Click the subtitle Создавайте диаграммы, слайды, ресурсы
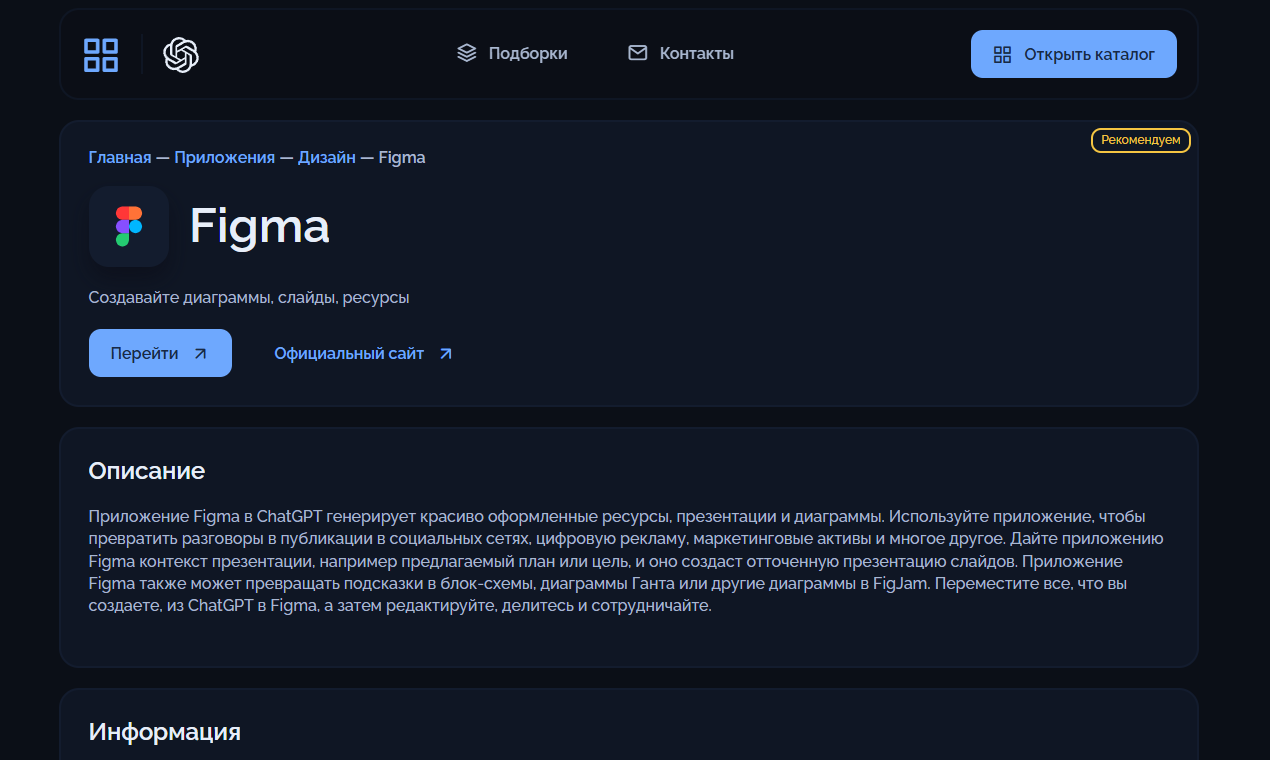The image size is (1270, 760). coord(249,298)
